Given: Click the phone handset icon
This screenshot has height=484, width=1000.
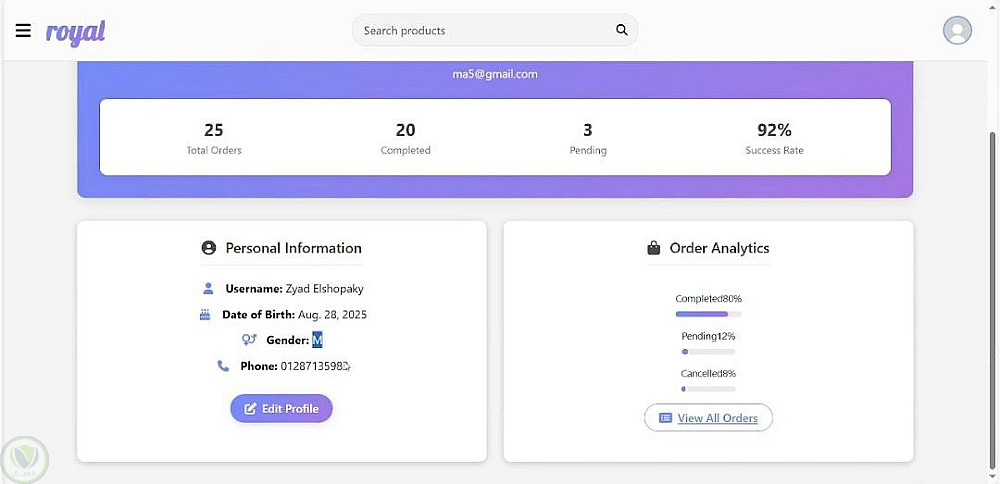Looking at the screenshot, I should coord(223,366).
